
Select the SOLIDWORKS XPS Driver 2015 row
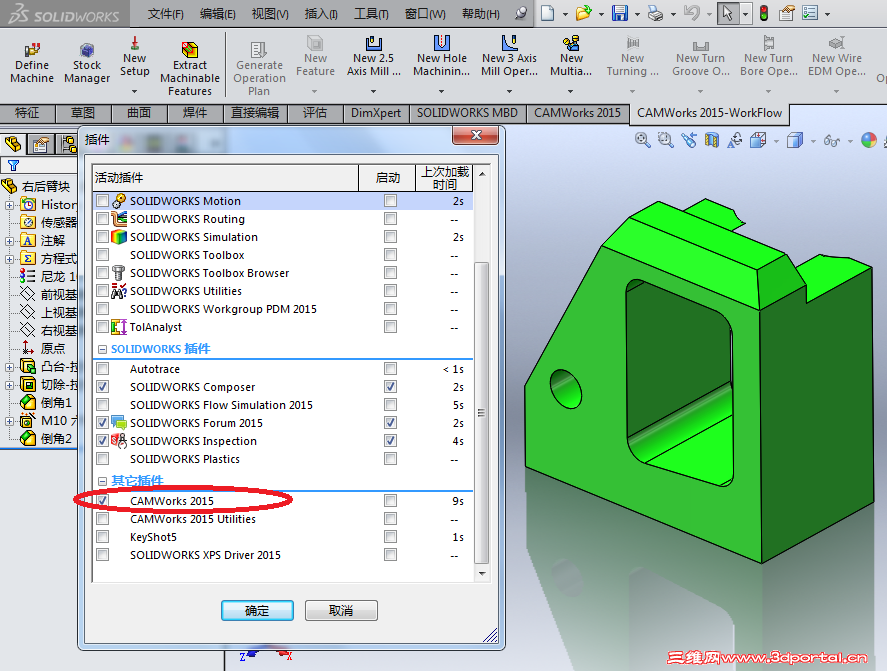pyautogui.click(x=283, y=554)
